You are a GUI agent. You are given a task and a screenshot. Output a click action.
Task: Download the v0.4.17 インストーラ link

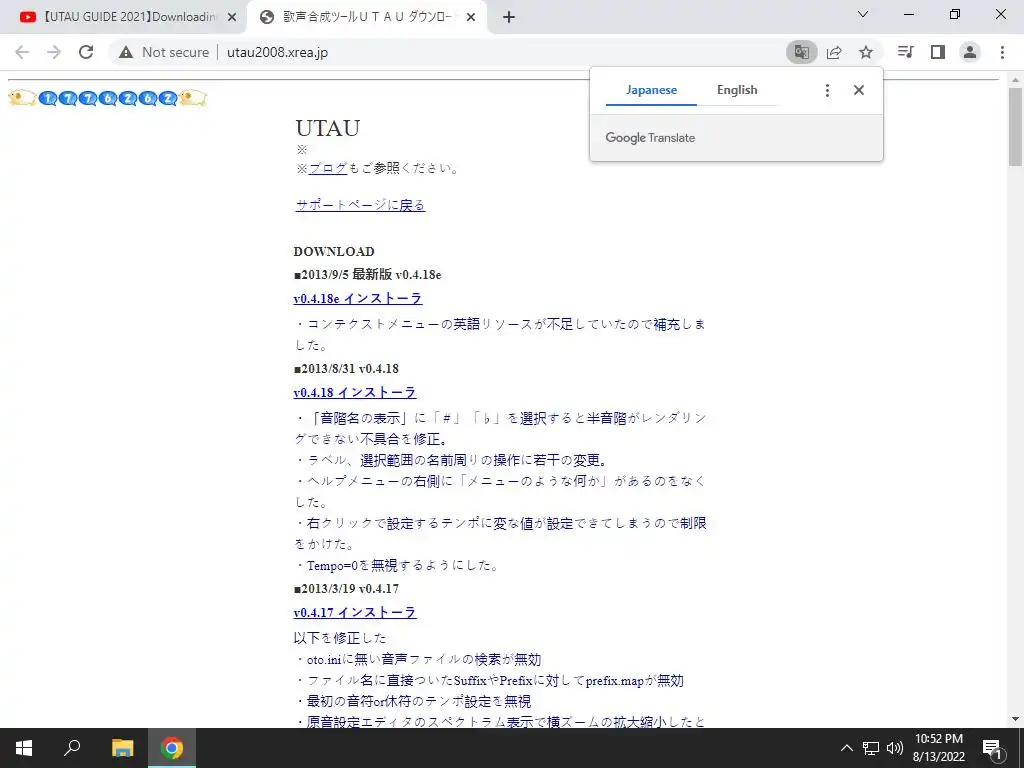[x=355, y=613]
